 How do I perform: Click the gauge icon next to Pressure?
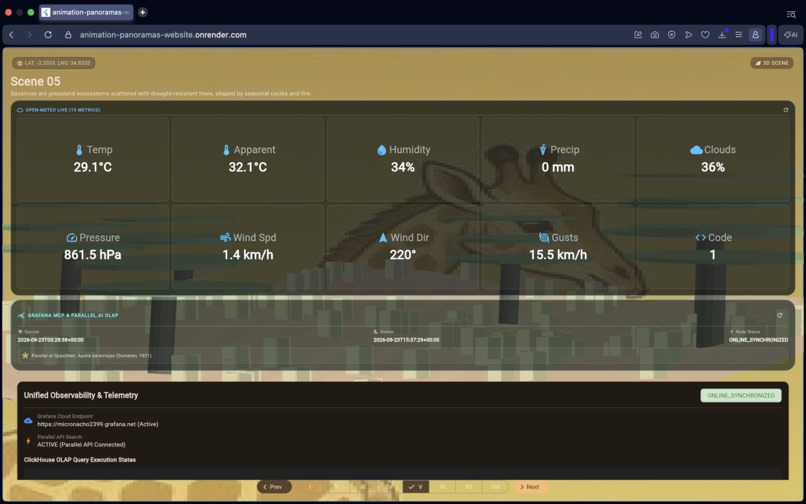click(72, 238)
